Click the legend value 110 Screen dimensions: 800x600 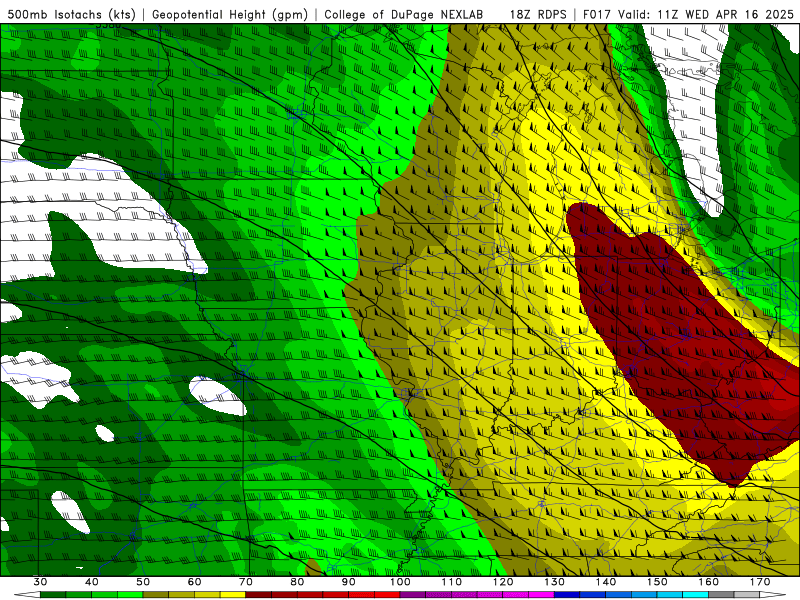pos(452,582)
